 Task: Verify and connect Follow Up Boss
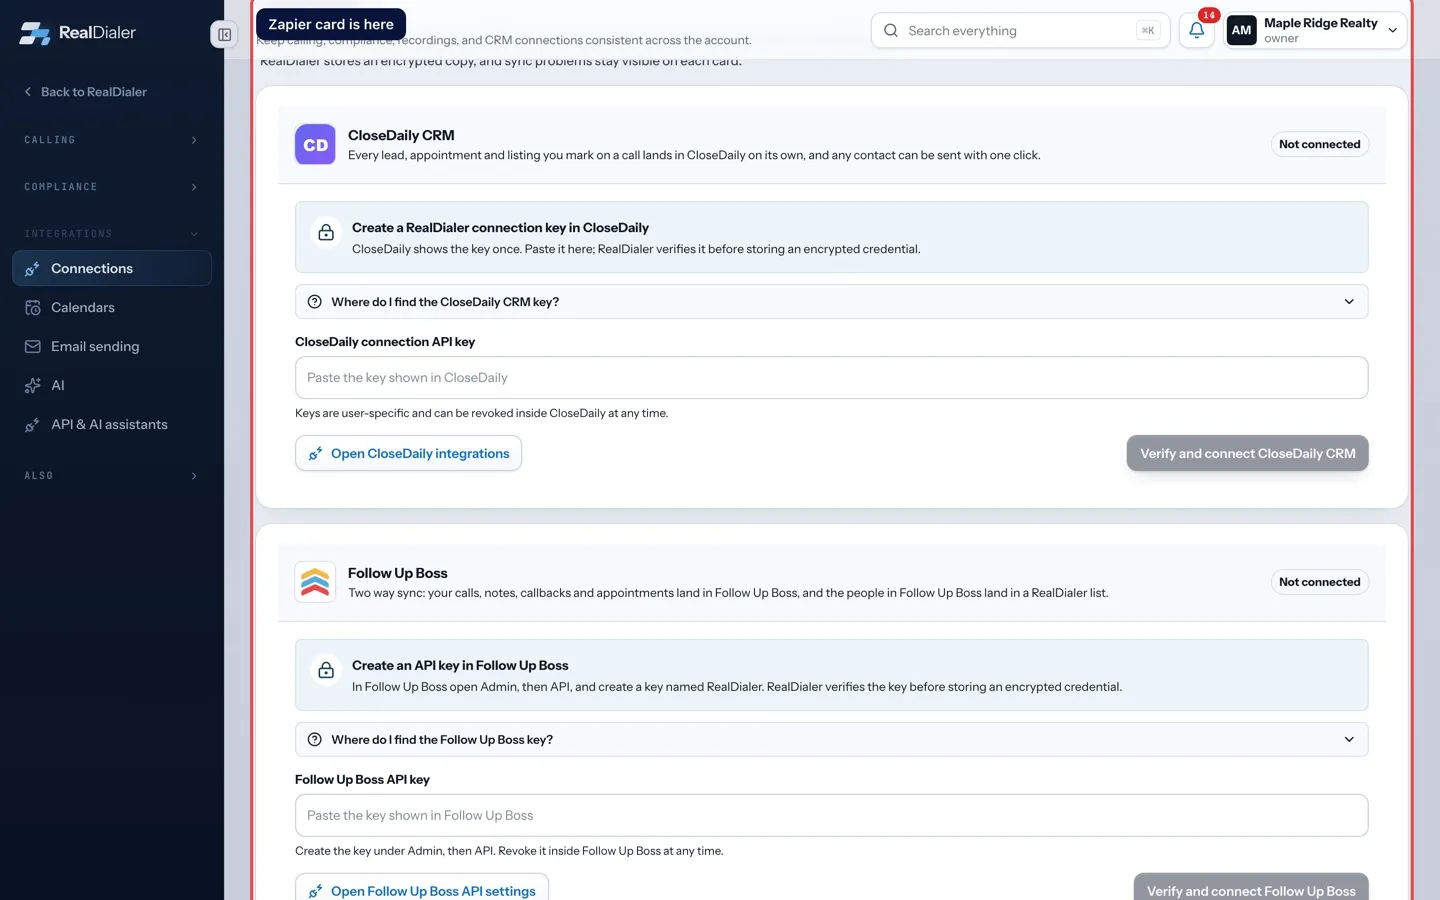click(1251, 888)
